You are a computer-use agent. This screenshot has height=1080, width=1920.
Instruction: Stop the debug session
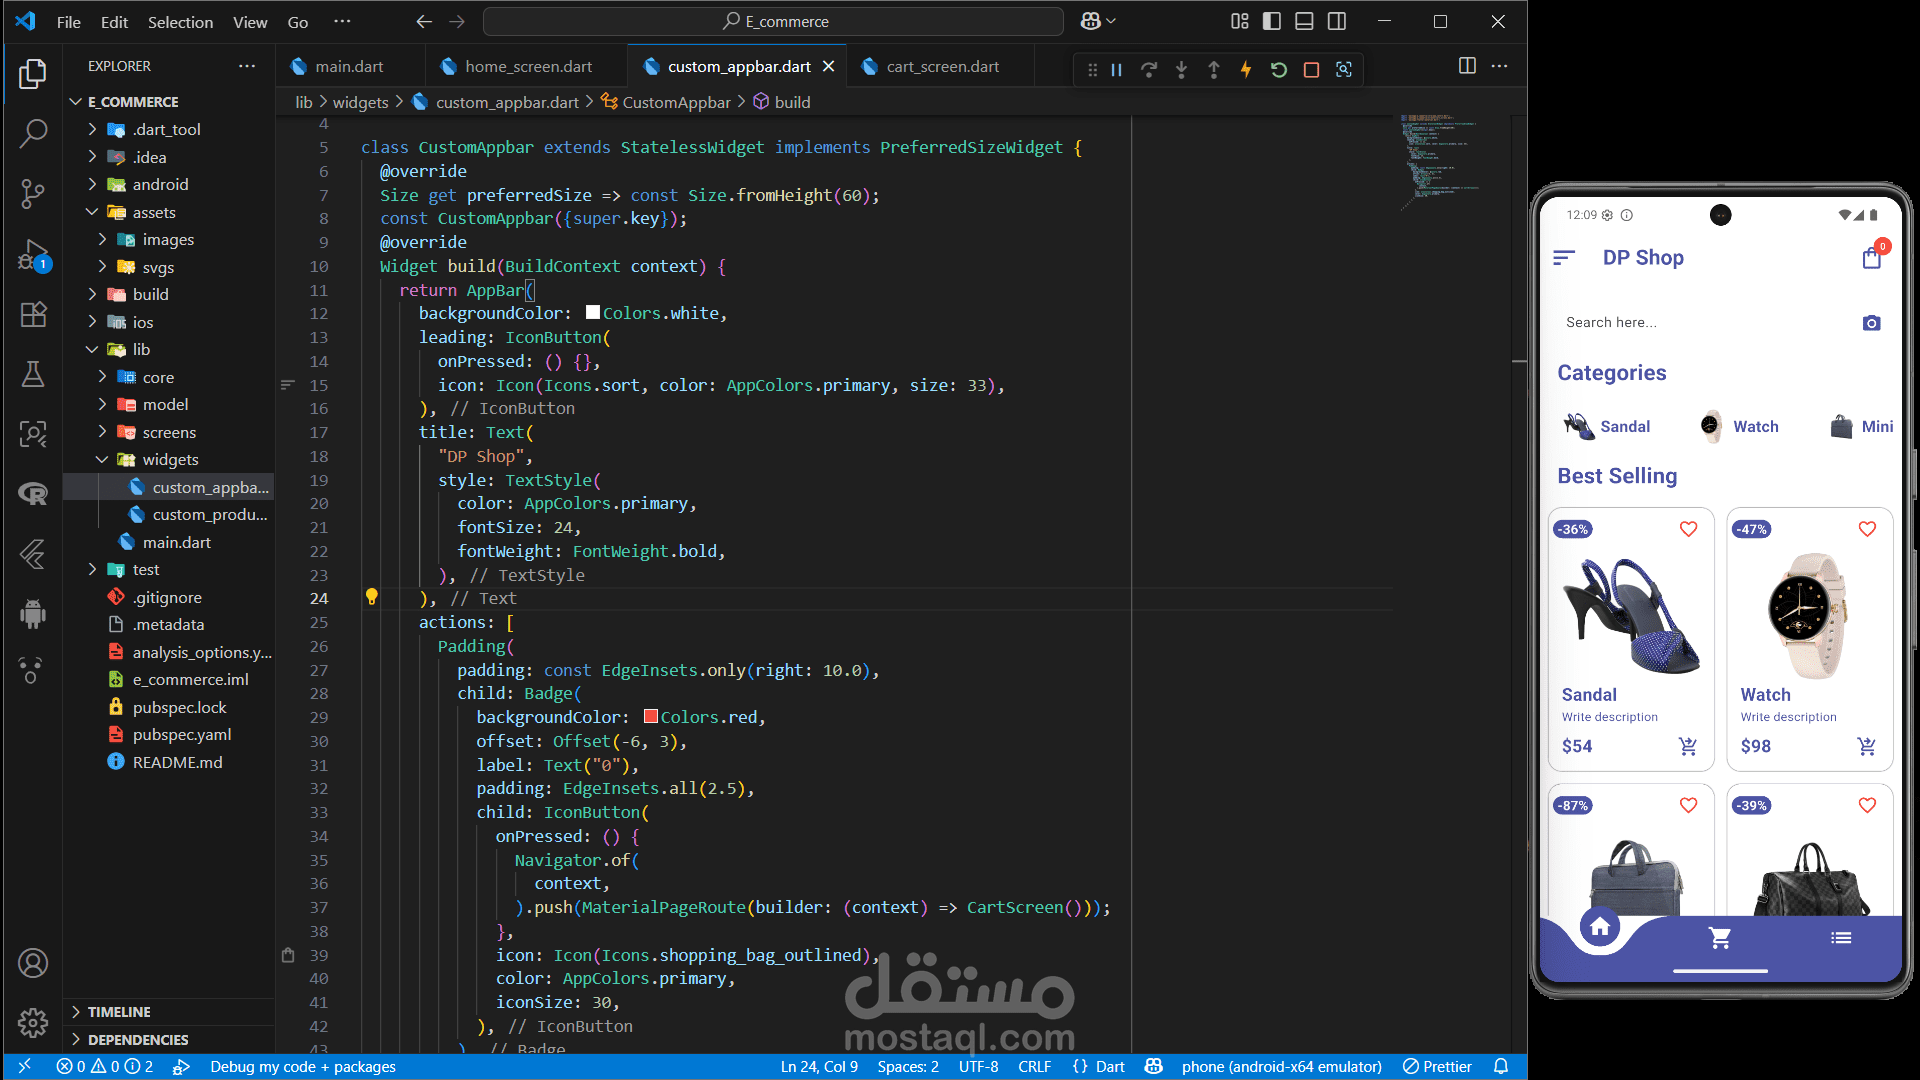[x=1311, y=70]
